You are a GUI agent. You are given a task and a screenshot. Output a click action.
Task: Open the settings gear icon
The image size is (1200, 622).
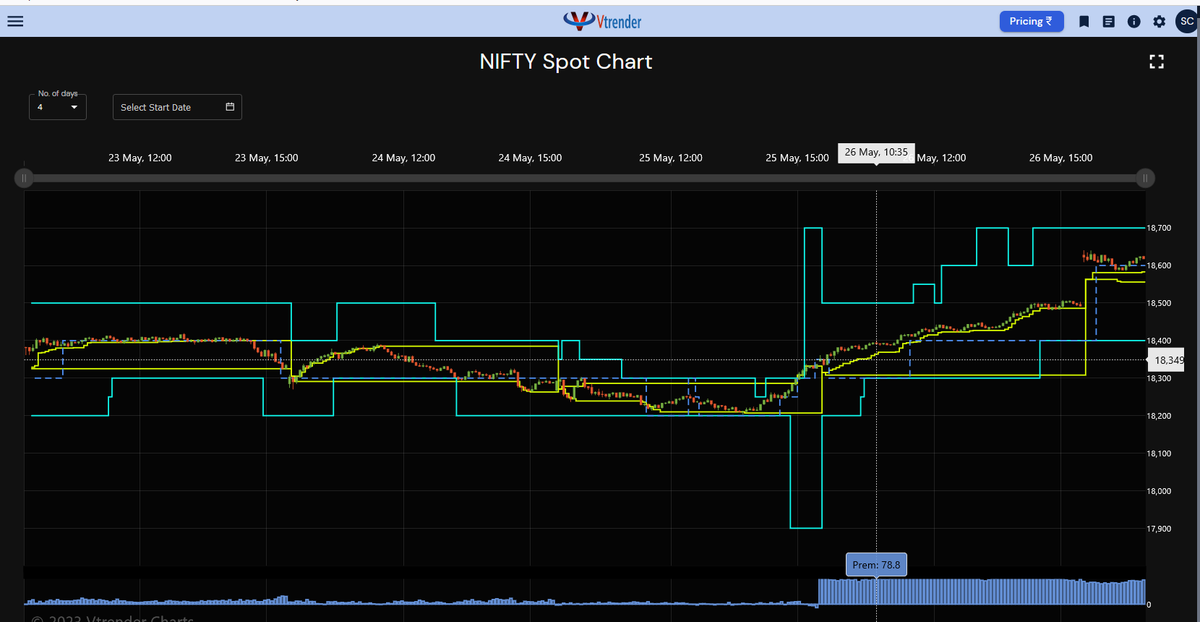click(1159, 21)
